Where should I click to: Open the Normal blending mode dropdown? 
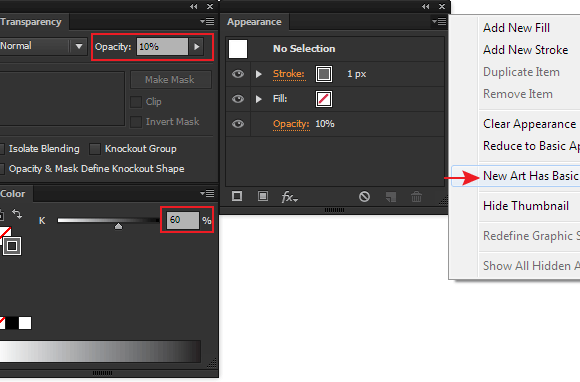click(x=43, y=46)
